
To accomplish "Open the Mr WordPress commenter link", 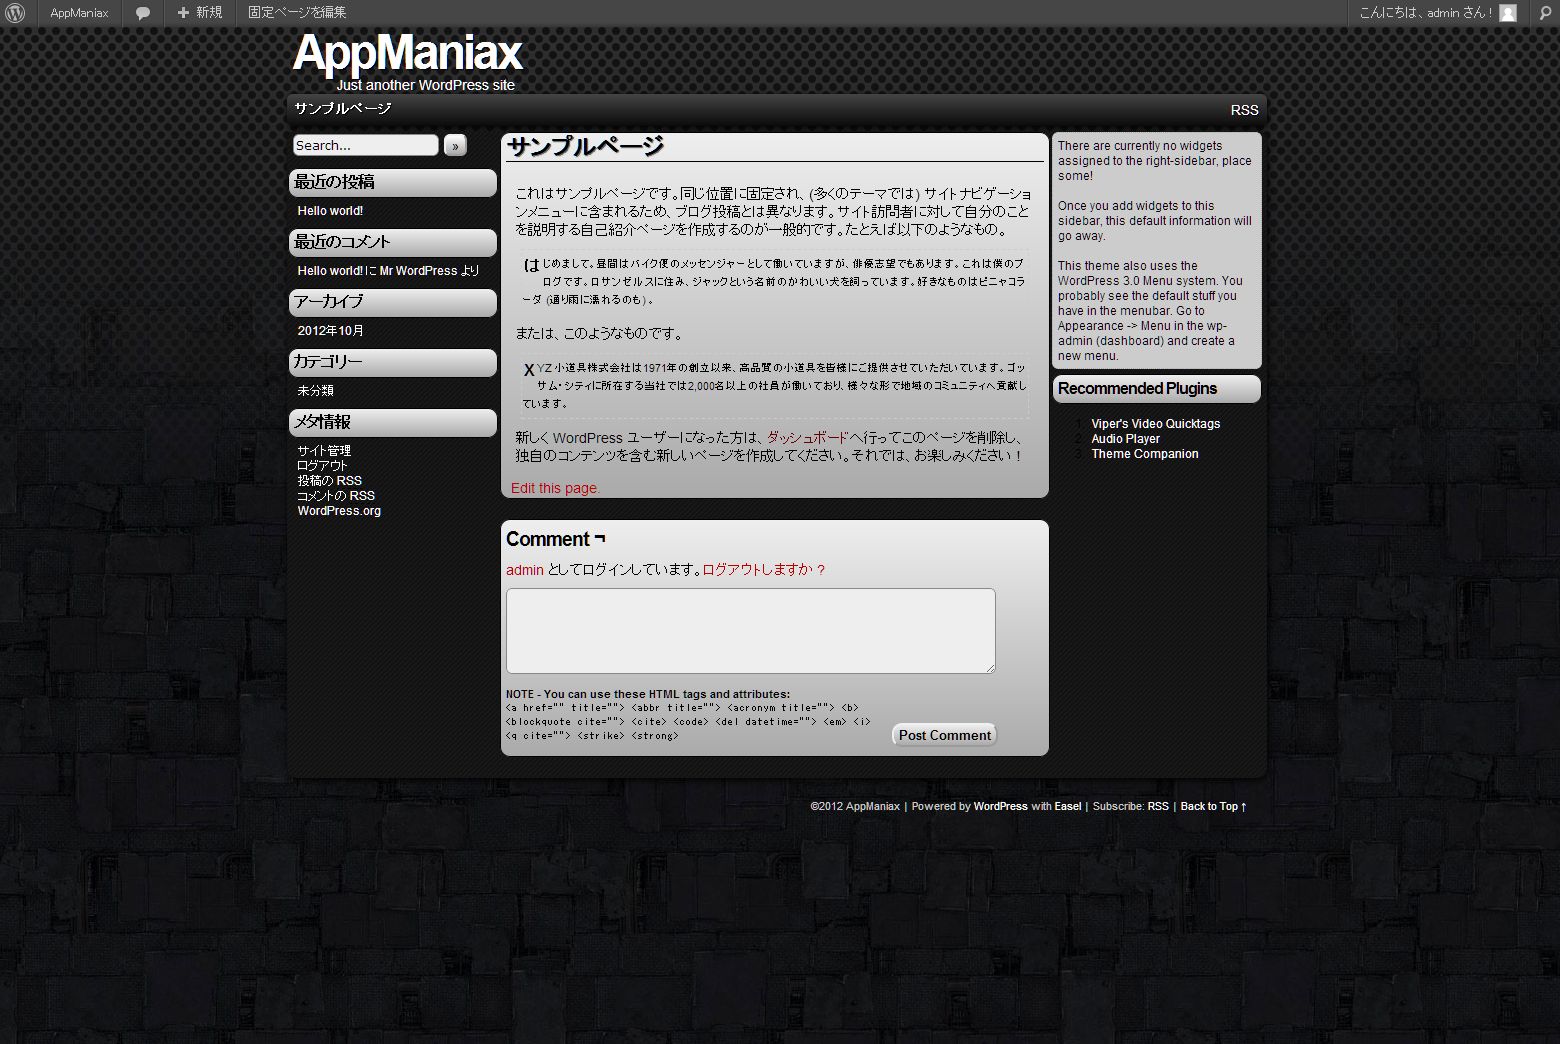I will coord(418,271).
